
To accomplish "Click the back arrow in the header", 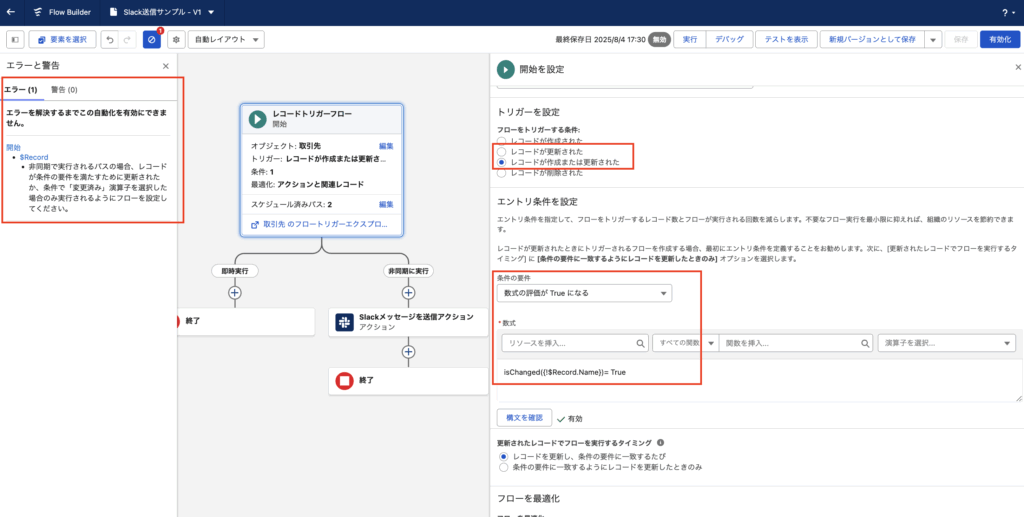I will click(x=10, y=13).
